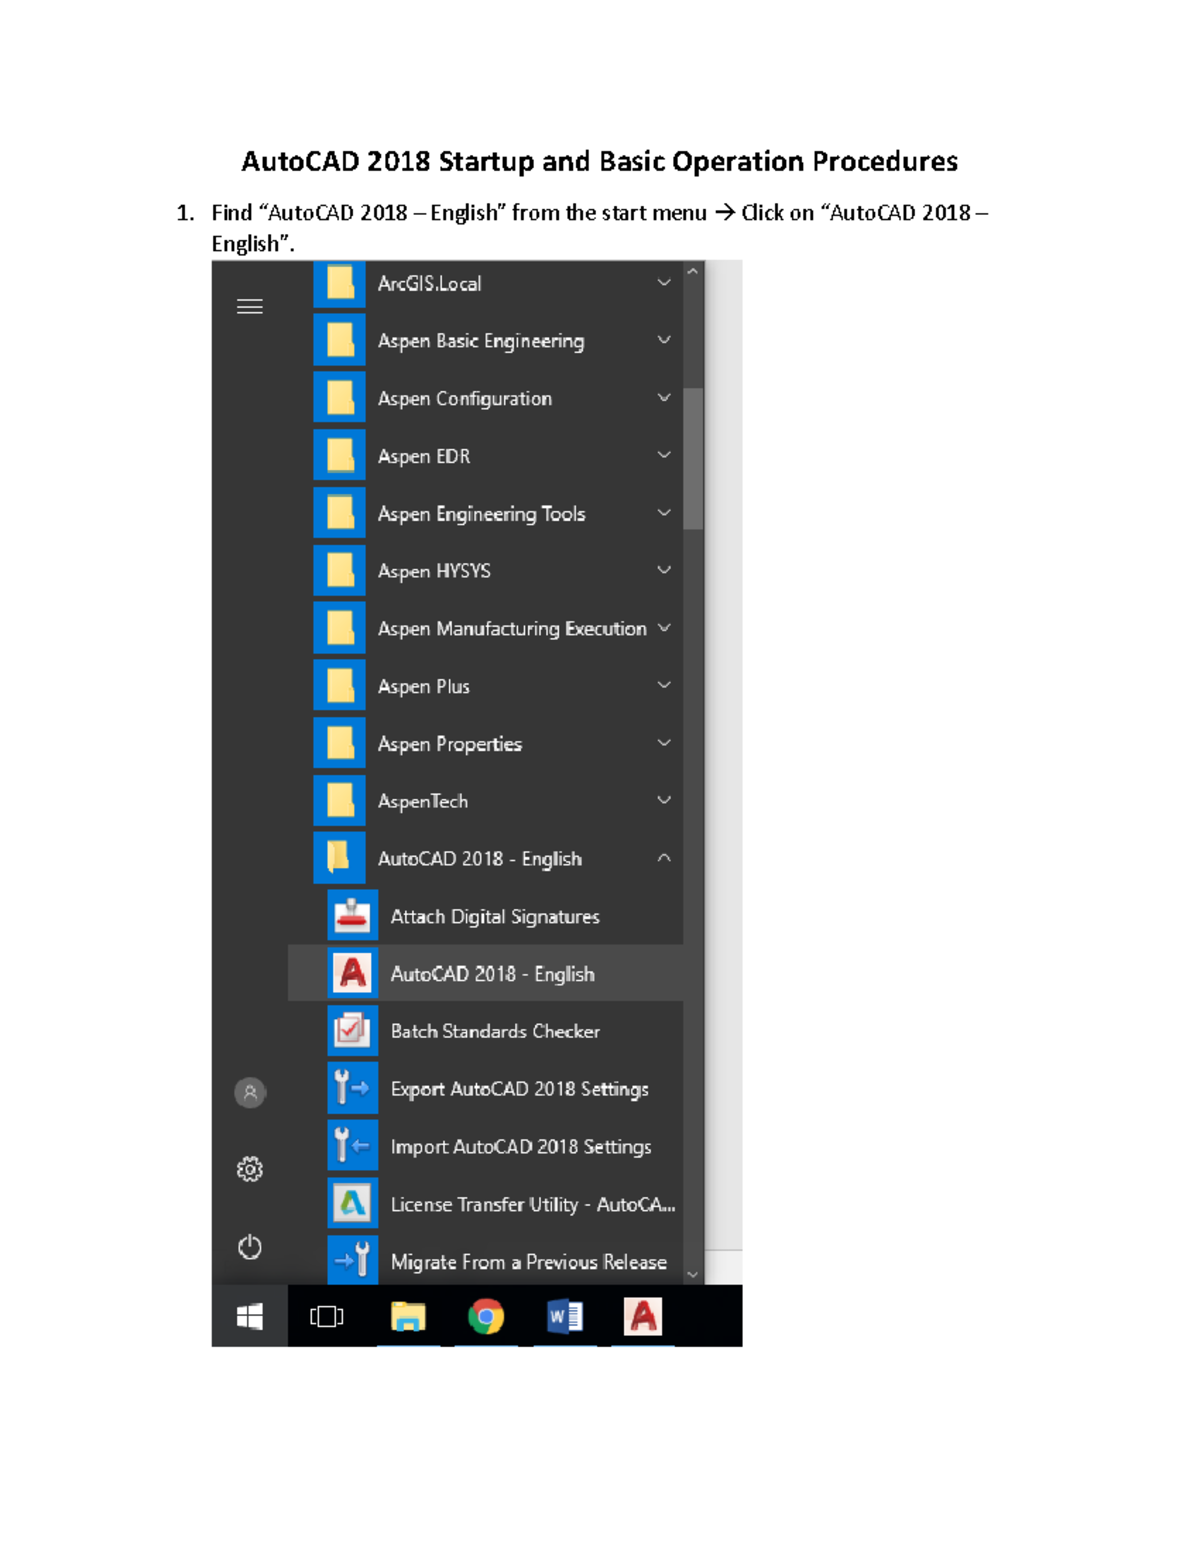Click the Task View taskbar icon

pyautogui.click(x=326, y=1316)
